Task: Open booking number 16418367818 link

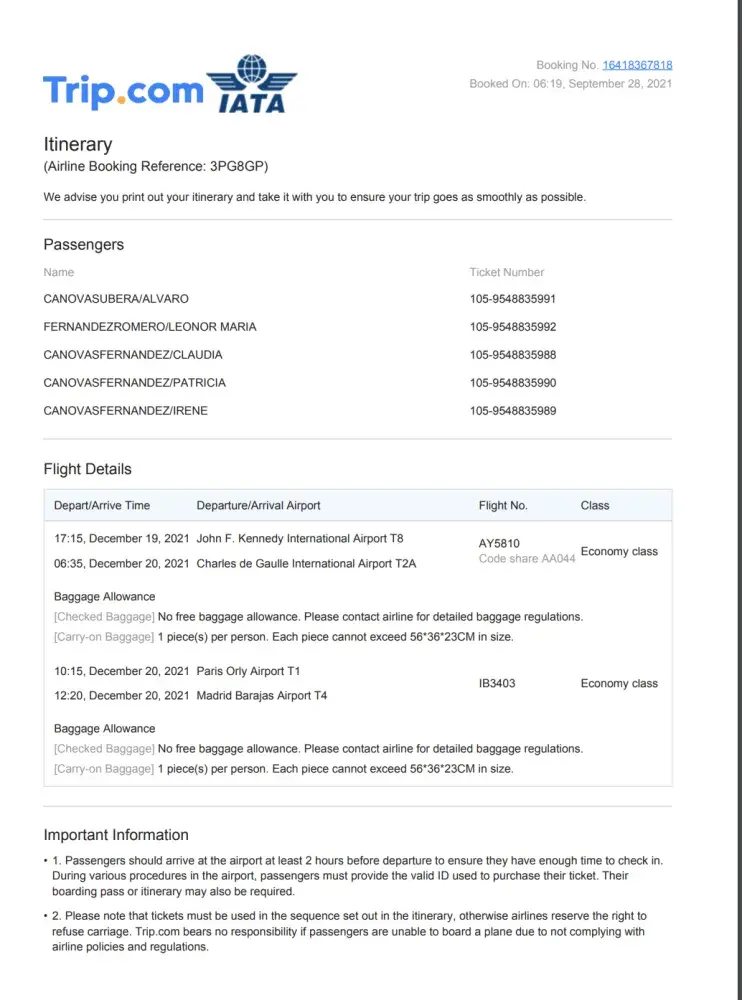Action: (x=637, y=65)
